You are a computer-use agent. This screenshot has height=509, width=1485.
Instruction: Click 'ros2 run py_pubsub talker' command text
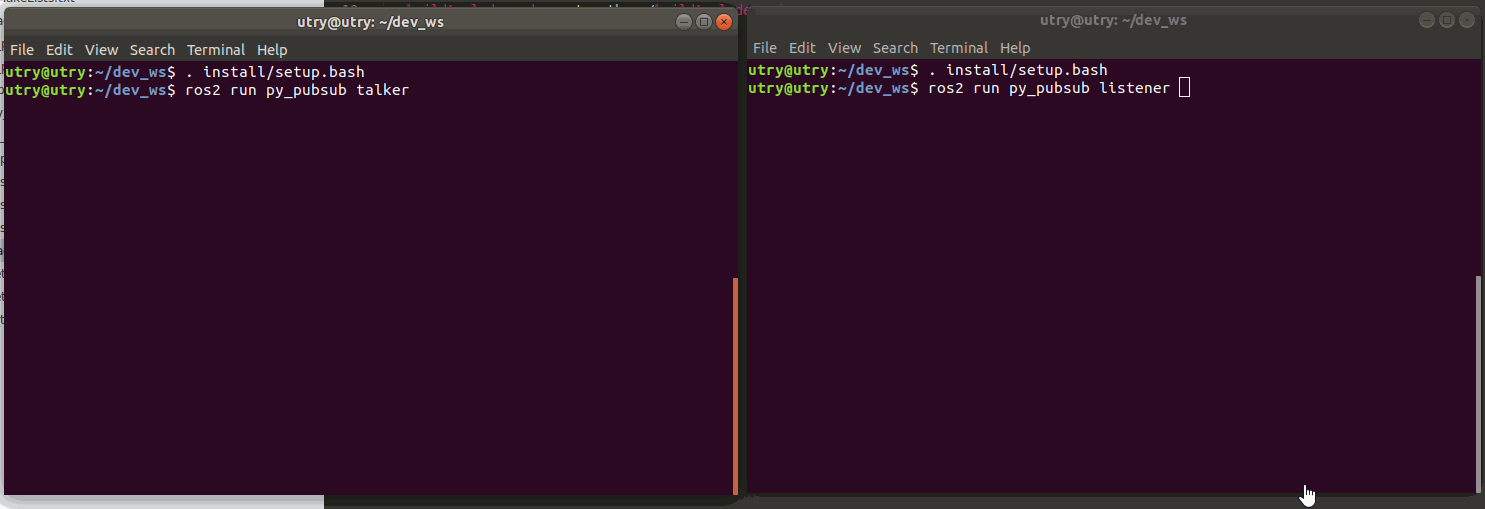tap(297, 90)
